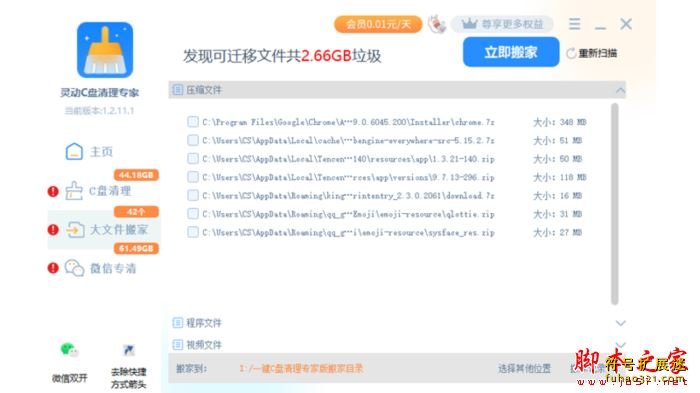Viewport: 700px width, 393px height.
Task: Collapse the 压缩文件 section chevron
Action: click(x=620, y=91)
